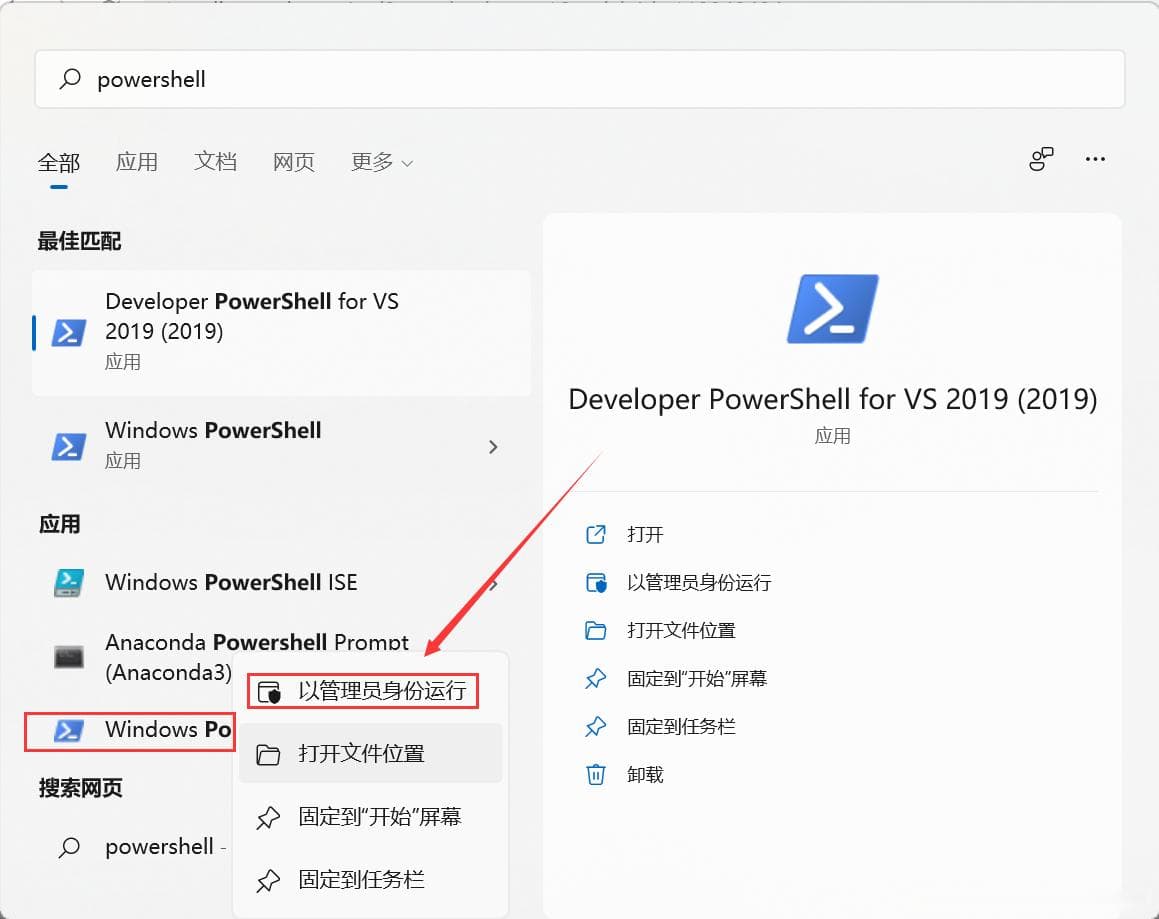The image size is (1159, 919).
Task: Open the account/feedback icon at top right
Action: tap(1041, 159)
